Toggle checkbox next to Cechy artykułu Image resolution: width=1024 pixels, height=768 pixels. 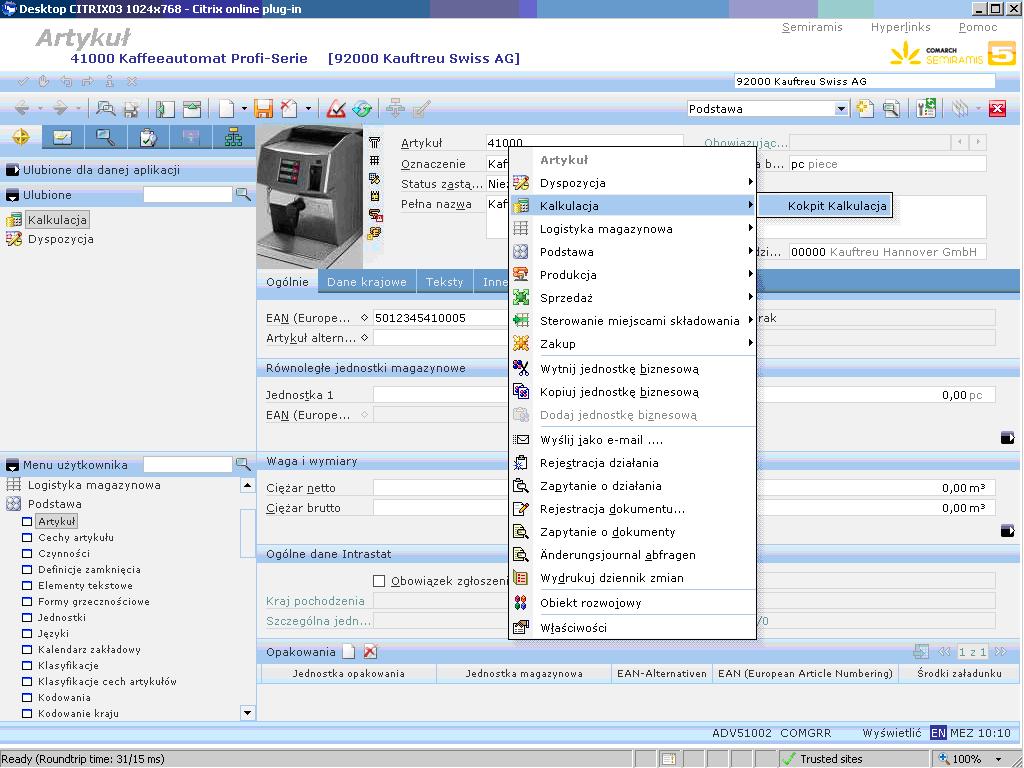click(27, 537)
